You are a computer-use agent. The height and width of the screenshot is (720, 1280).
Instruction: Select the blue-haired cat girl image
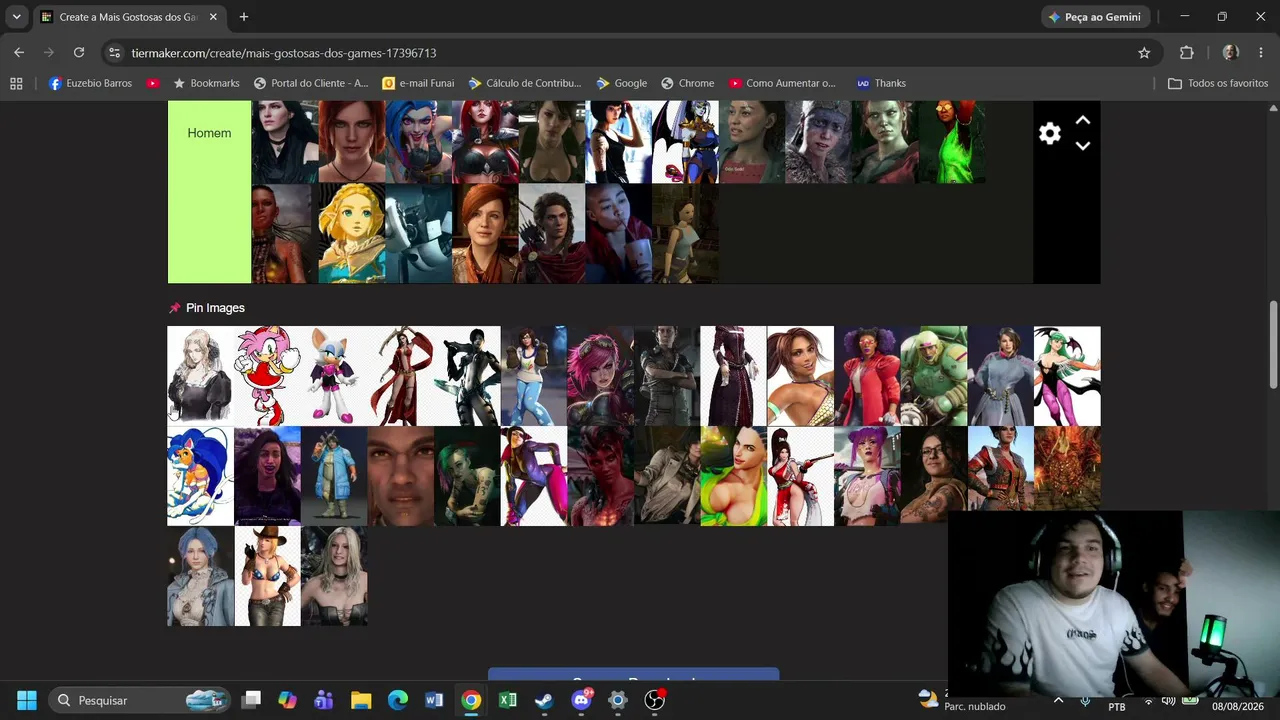point(200,476)
